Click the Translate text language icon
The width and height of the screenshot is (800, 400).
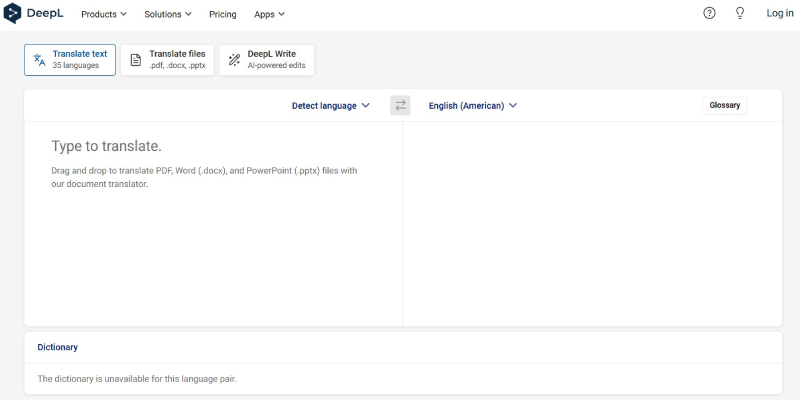(x=39, y=60)
